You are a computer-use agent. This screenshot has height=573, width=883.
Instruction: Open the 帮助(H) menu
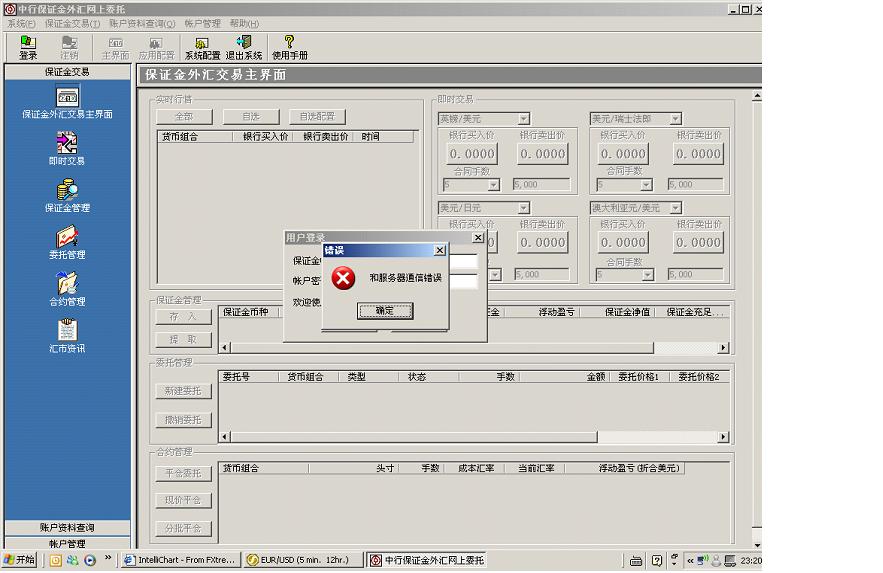243,23
